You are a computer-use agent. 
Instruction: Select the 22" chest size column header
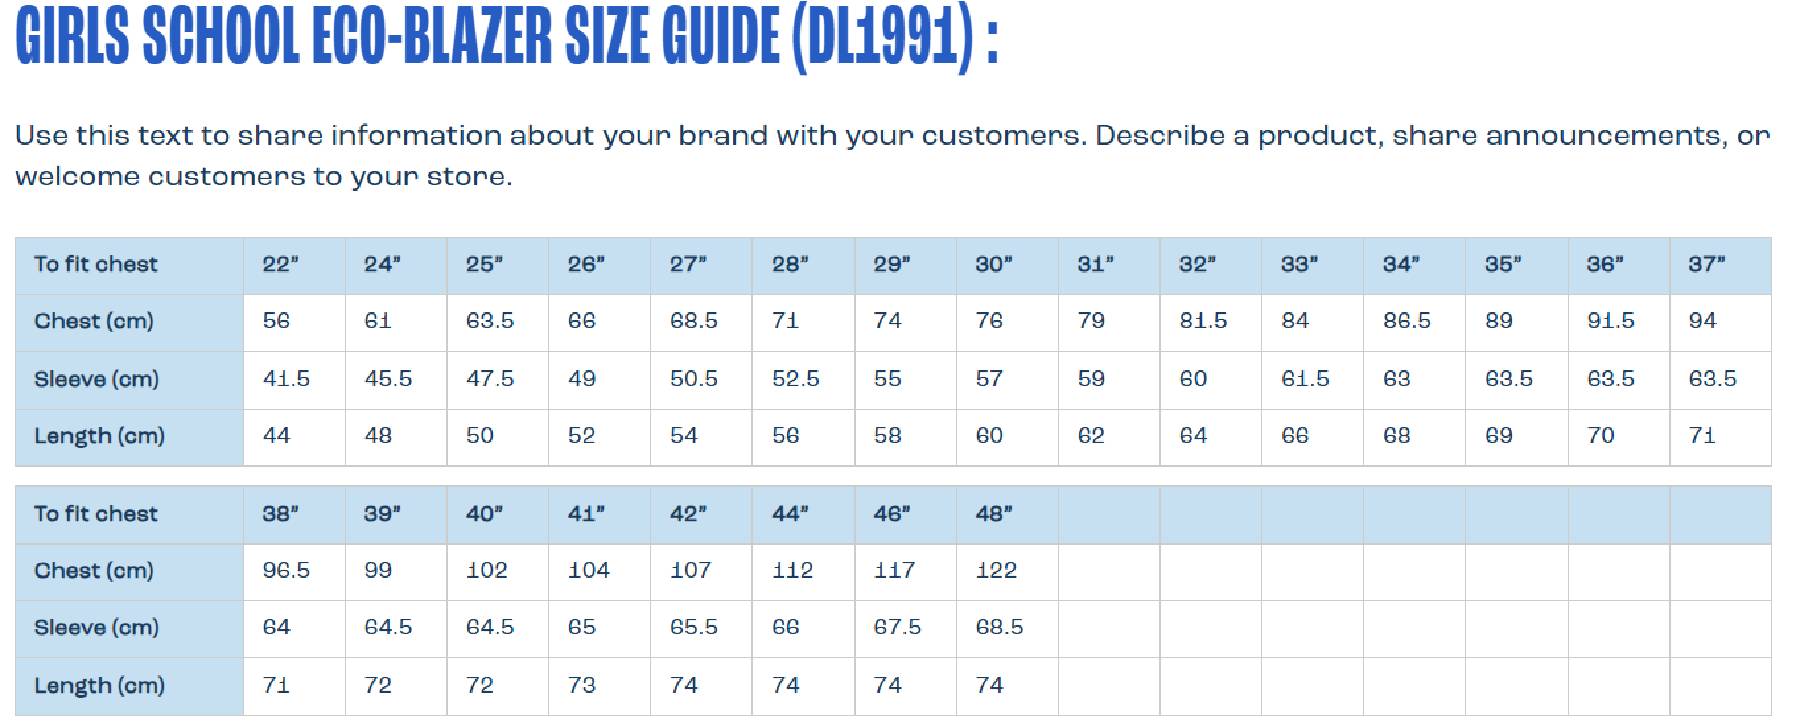point(281,265)
